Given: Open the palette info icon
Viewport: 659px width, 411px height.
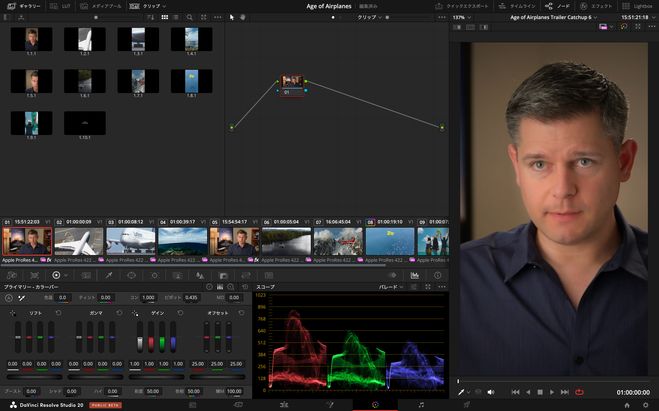Looking at the screenshot, I should pyautogui.click(x=438, y=275).
